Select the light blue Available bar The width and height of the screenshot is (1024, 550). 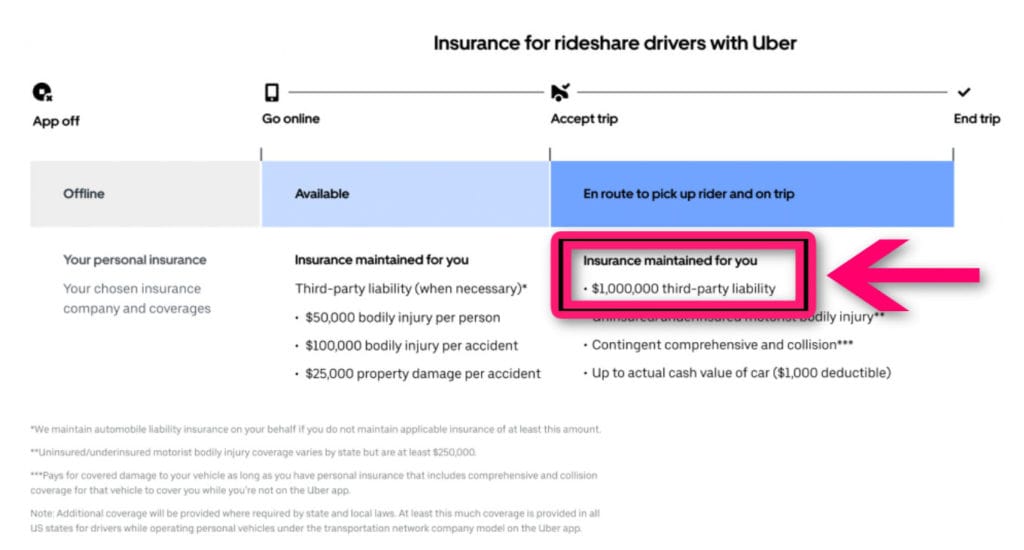[x=406, y=194]
